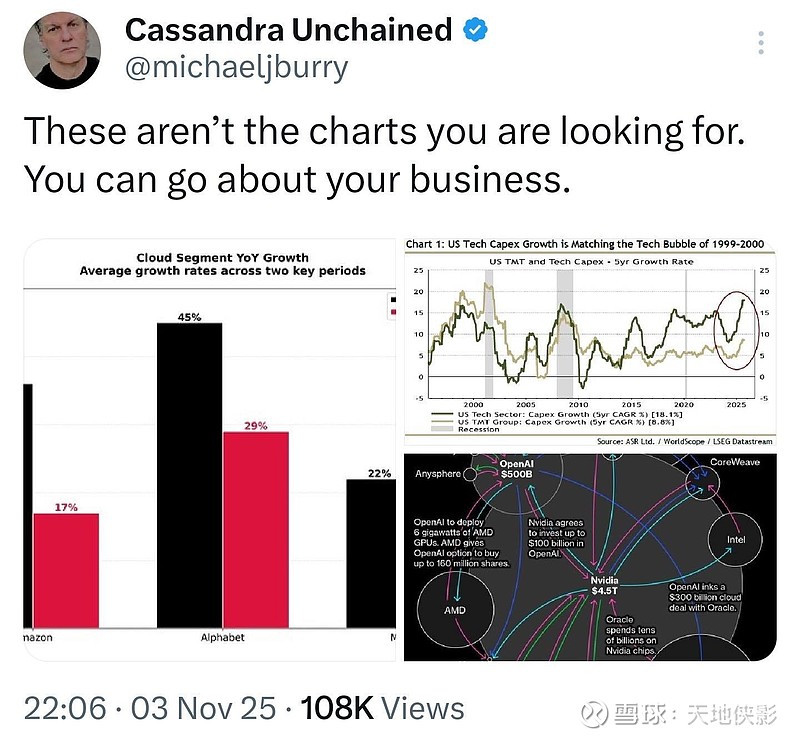This screenshot has width=800, height=739.
Task: Select the AMD circle in the diagram
Action: click(x=454, y=609)
